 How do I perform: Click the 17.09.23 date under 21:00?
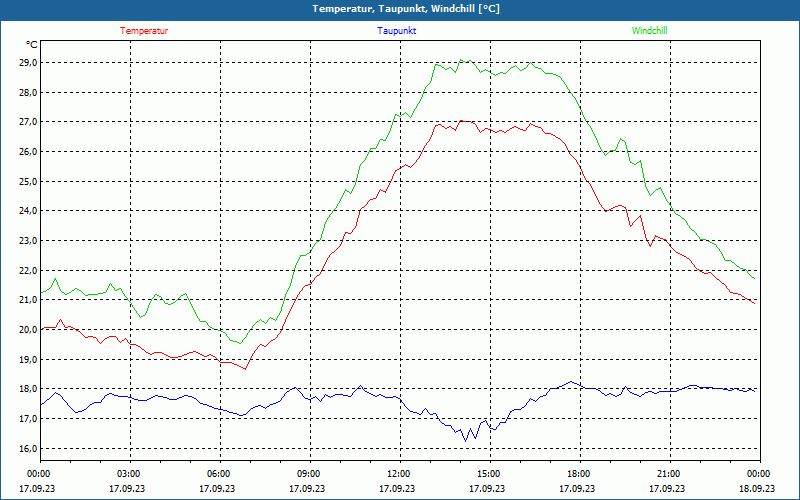click(x=667, y=488)
